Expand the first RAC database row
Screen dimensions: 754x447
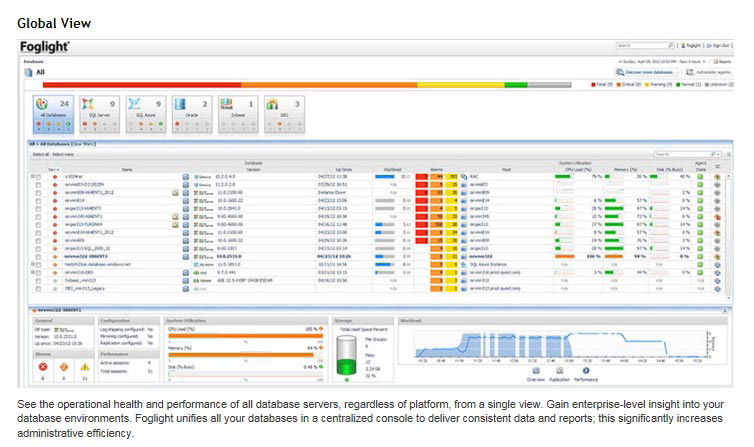click(33, 177)
